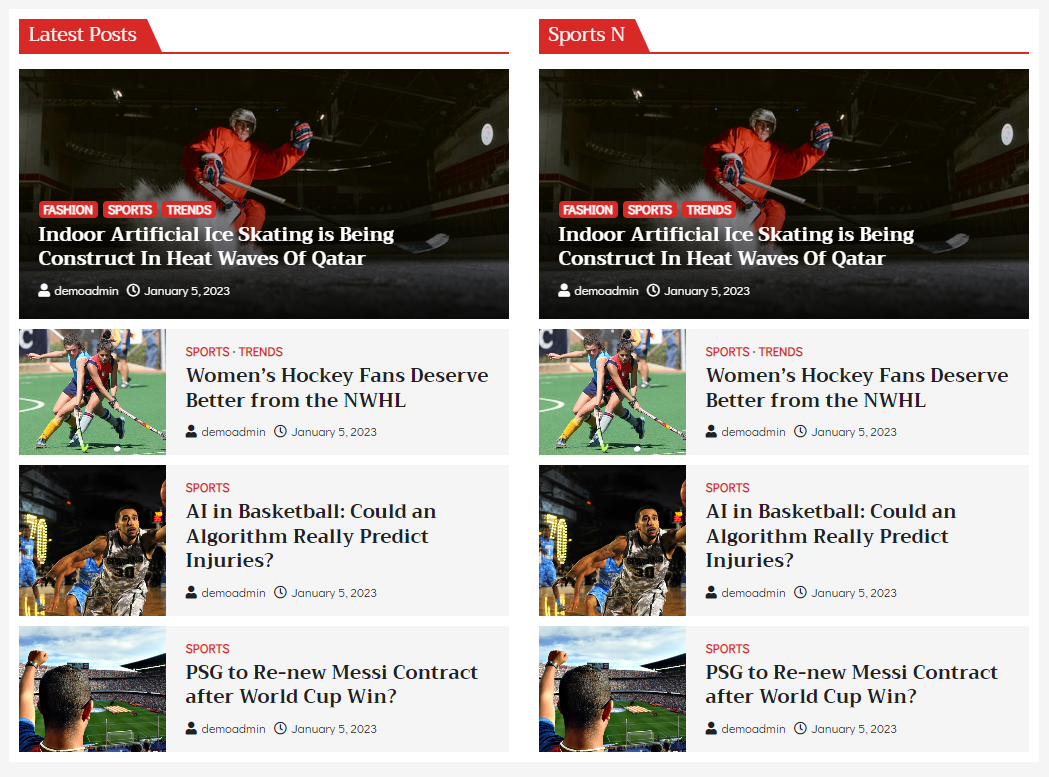This screenshot has width=1049, height=777.
Task: Click SPORTS category above PSG Messi in Latest Posts
Action: point(207,649)
